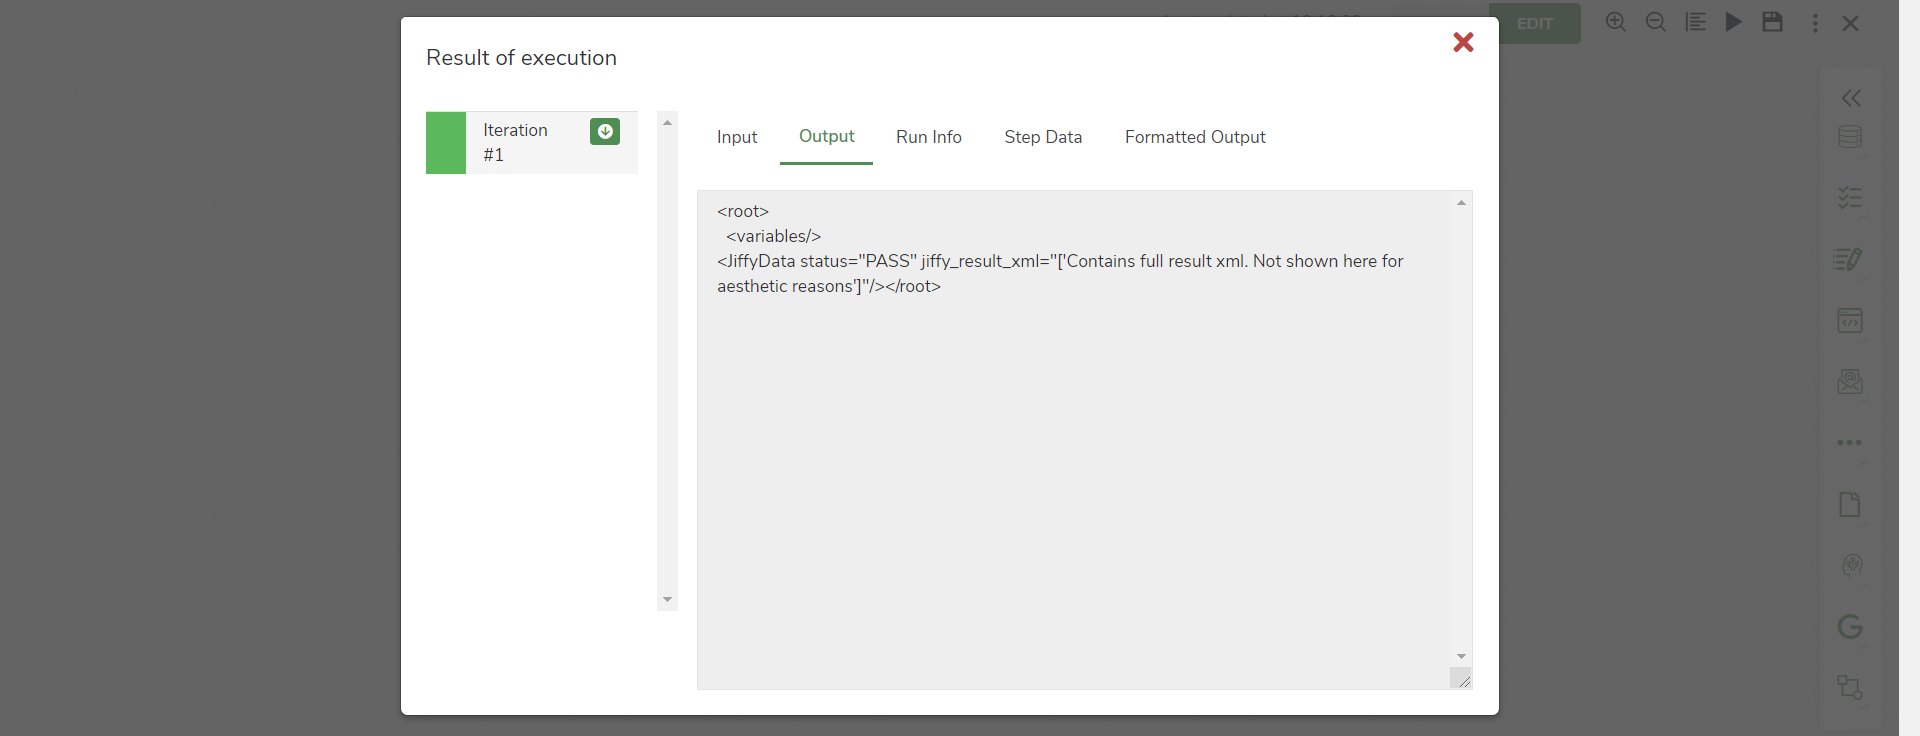Download Iteration #1 result
The image size is (1920, 736).
click(605, 132)
